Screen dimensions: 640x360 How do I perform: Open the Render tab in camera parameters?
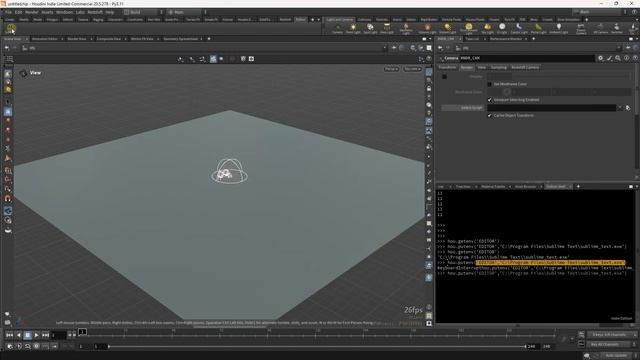(467, 67)
